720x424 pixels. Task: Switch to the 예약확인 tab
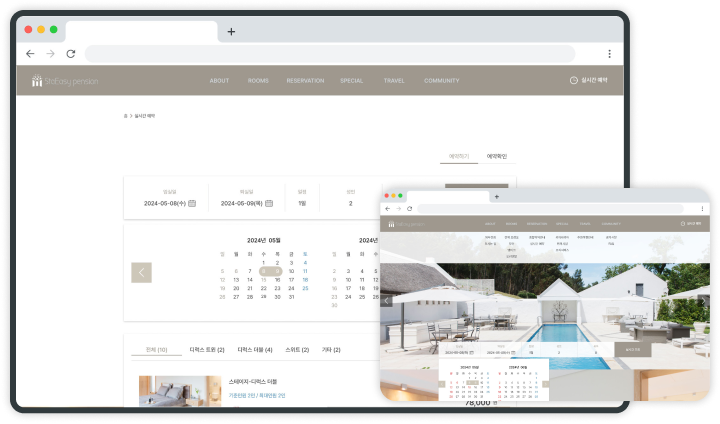[497, 156]
